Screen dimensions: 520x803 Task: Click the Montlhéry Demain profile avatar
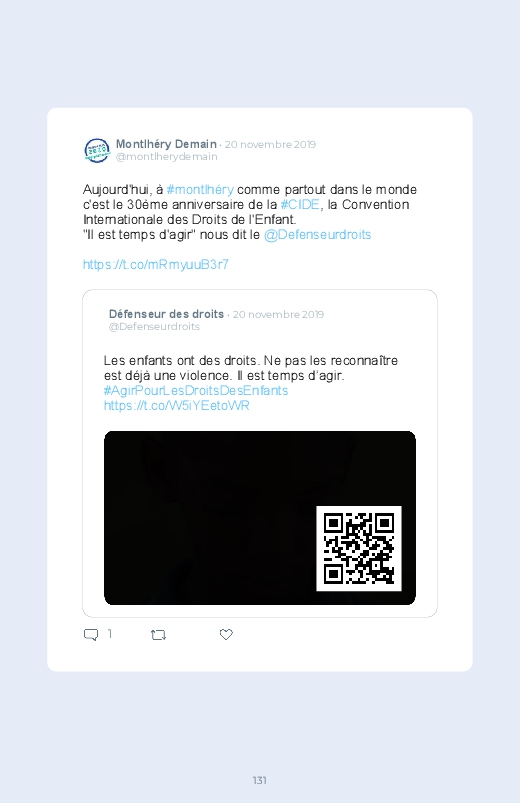(x=97, y=151)
